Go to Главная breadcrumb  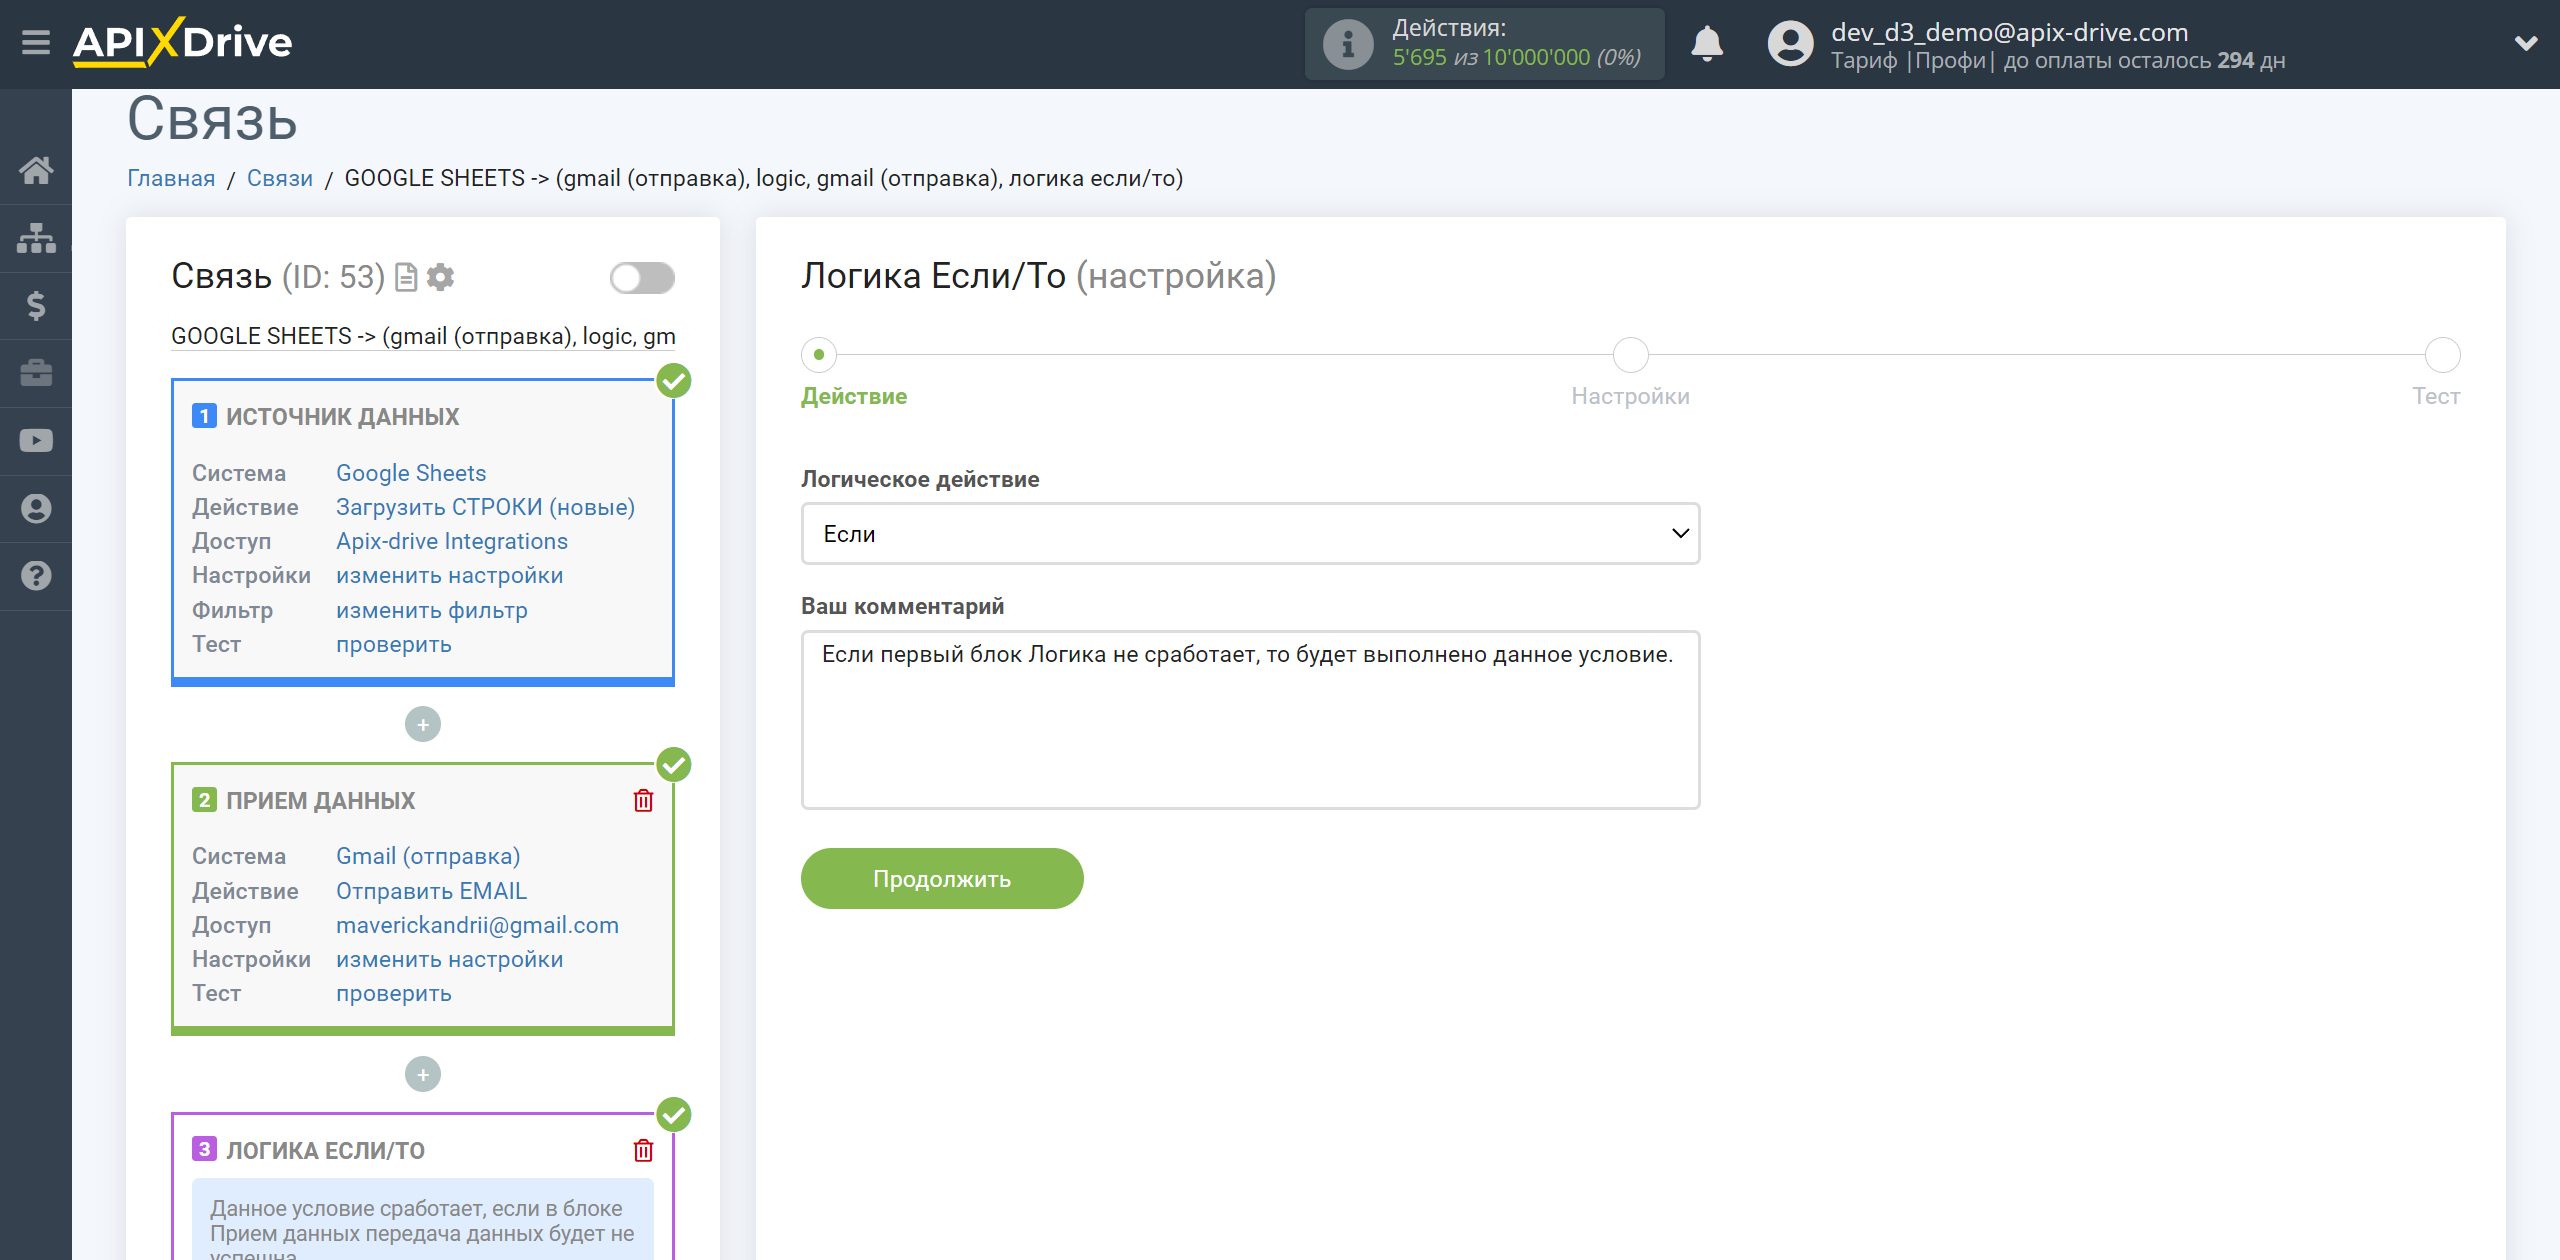coord(171,179)
